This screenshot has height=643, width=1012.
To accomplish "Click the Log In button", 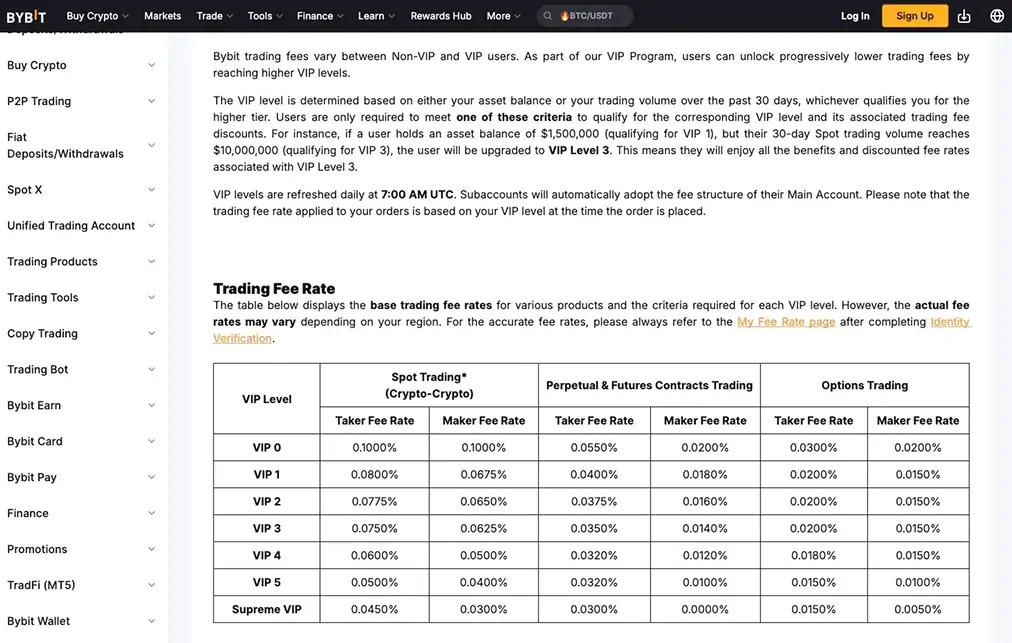I will coord(855,16).
